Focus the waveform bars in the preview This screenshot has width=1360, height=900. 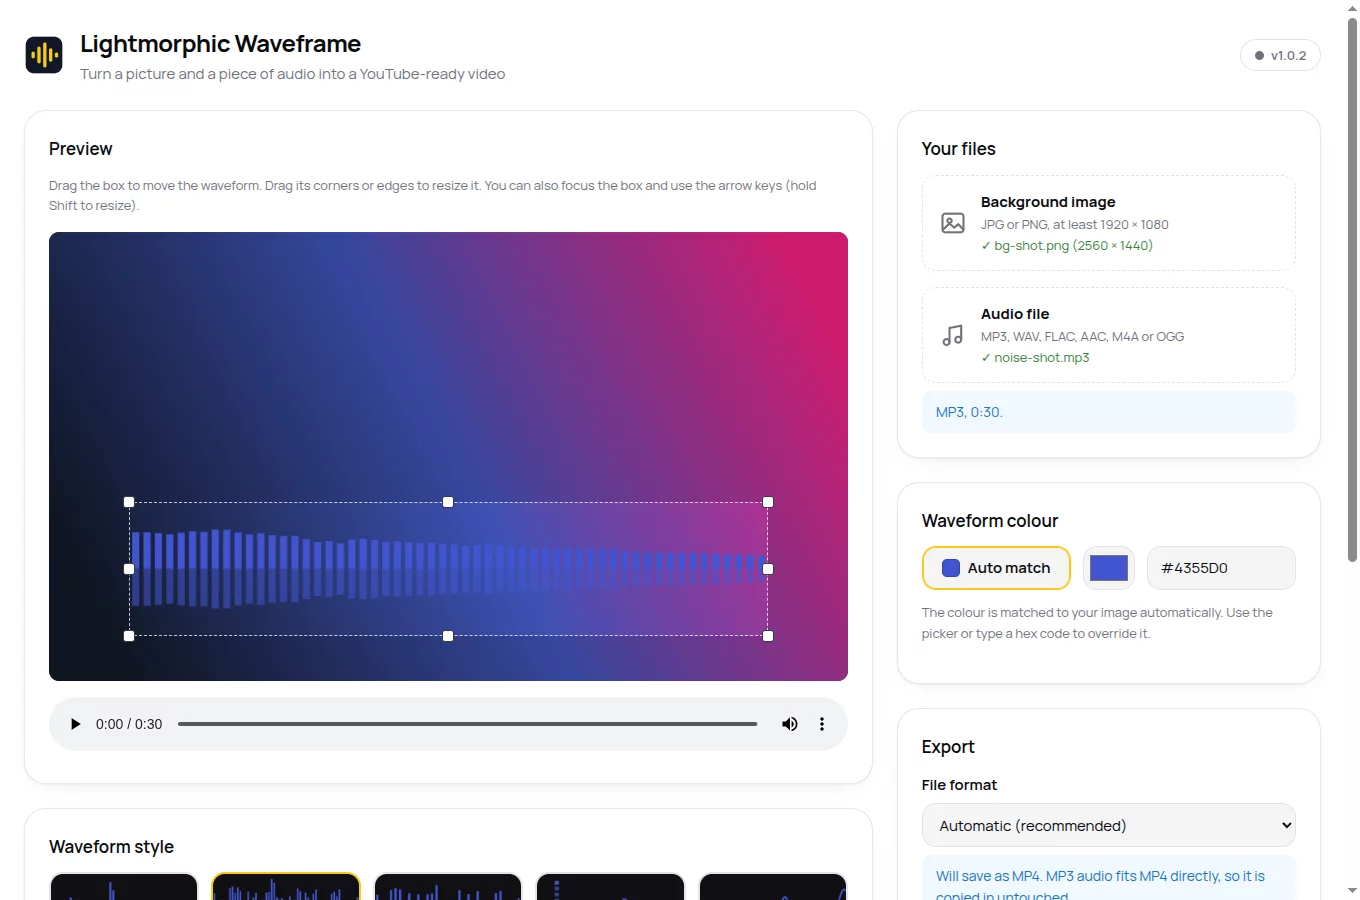(x=448, y=569)
